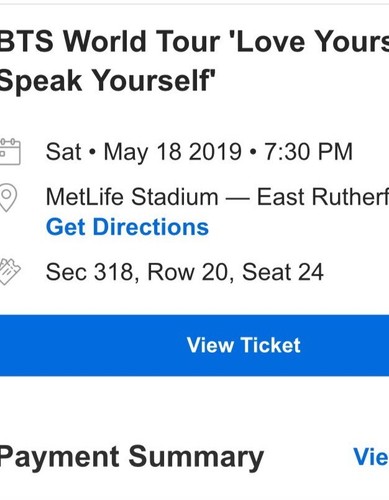Click the 'East Rutherf' city text

tap(323, 197)
